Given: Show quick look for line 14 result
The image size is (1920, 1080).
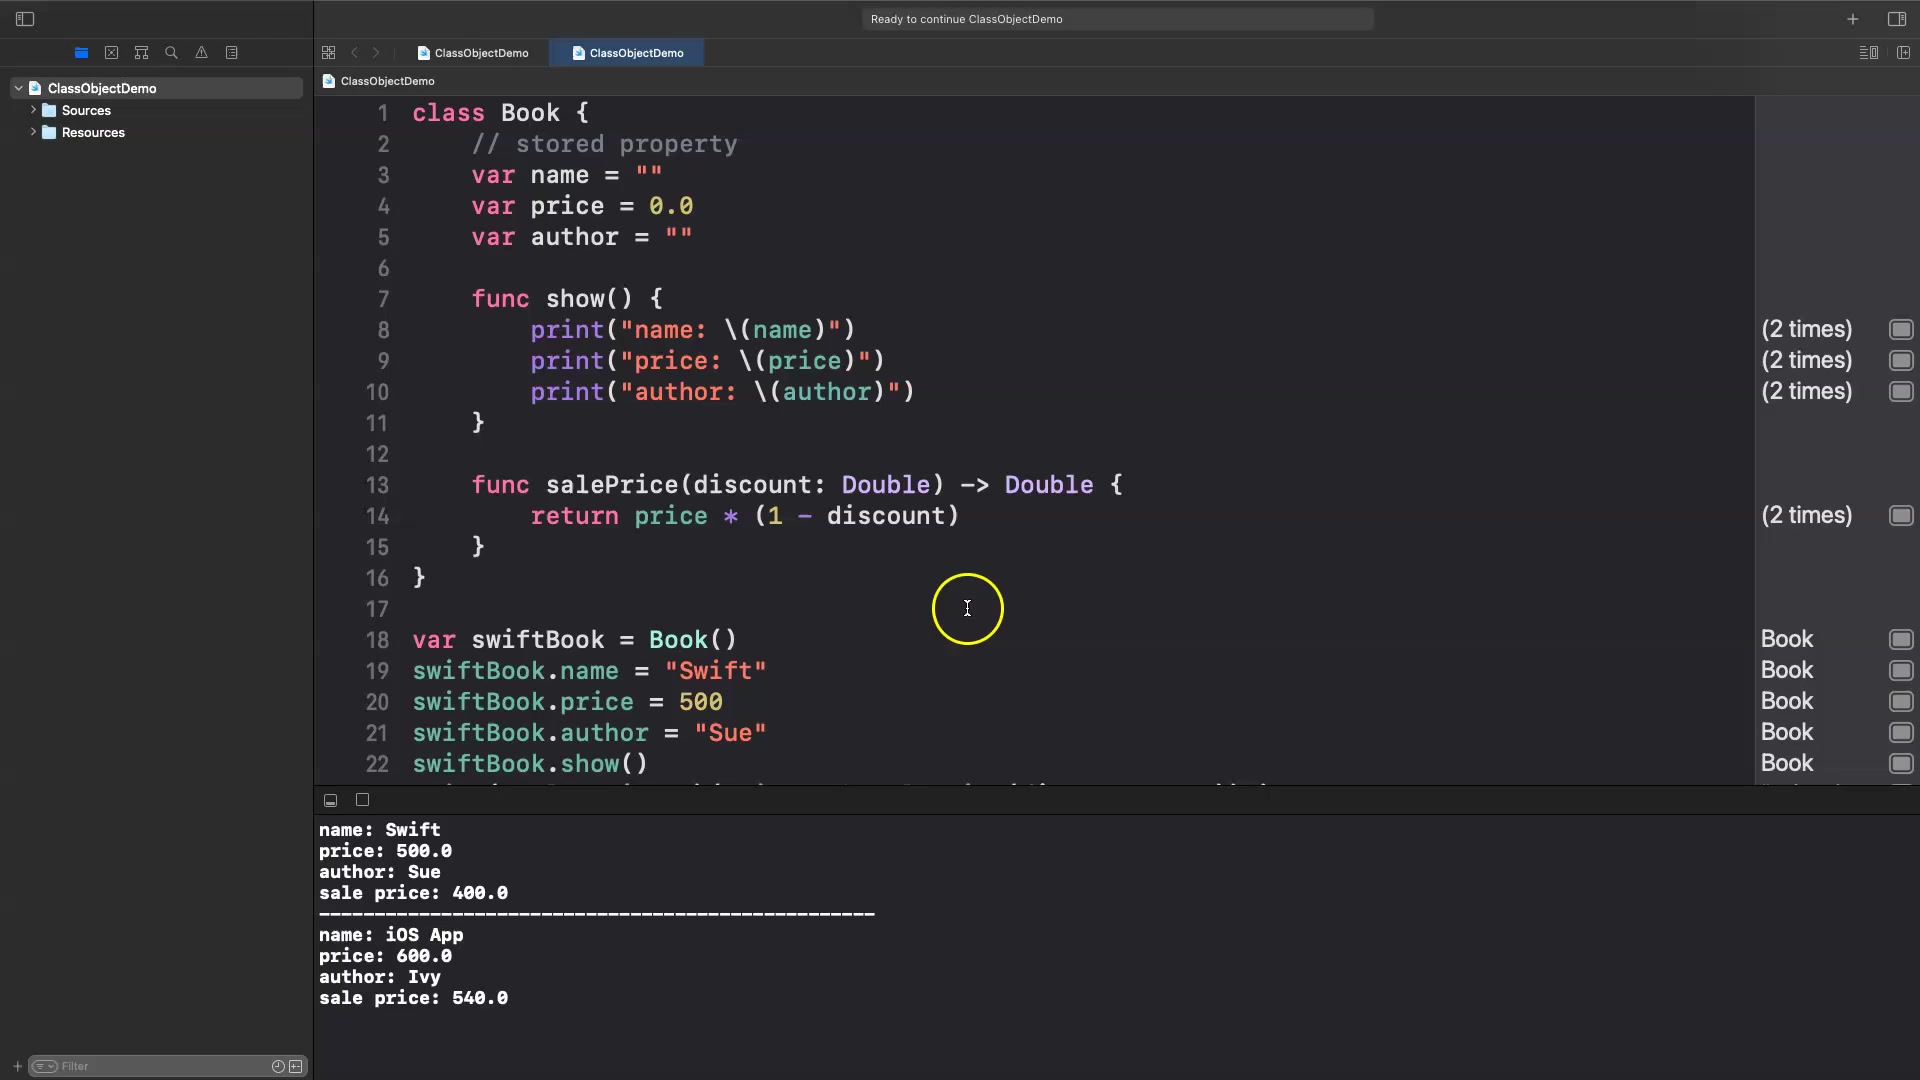Looking at the screenshot, I should pos(1900,516).
